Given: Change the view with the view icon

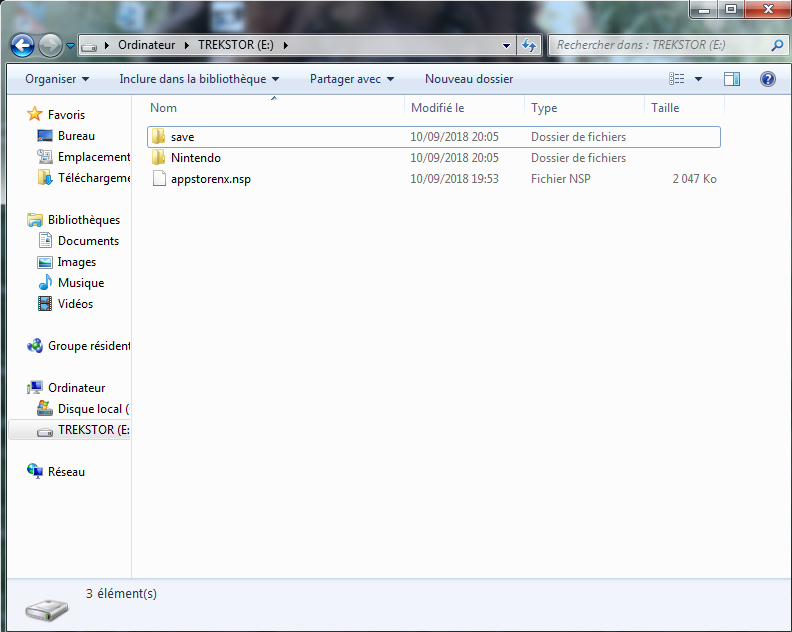Looking at the screenshot, I should coord(677,79).
